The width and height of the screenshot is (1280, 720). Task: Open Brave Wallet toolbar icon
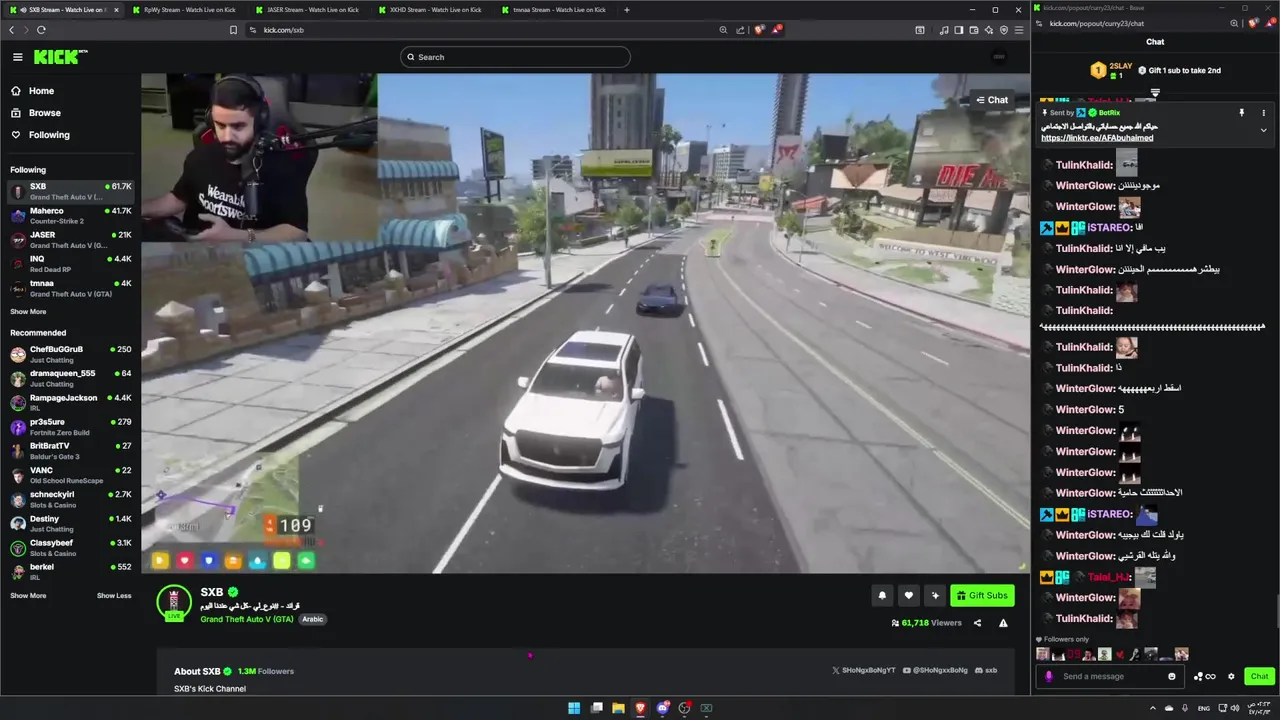[973, 30]
